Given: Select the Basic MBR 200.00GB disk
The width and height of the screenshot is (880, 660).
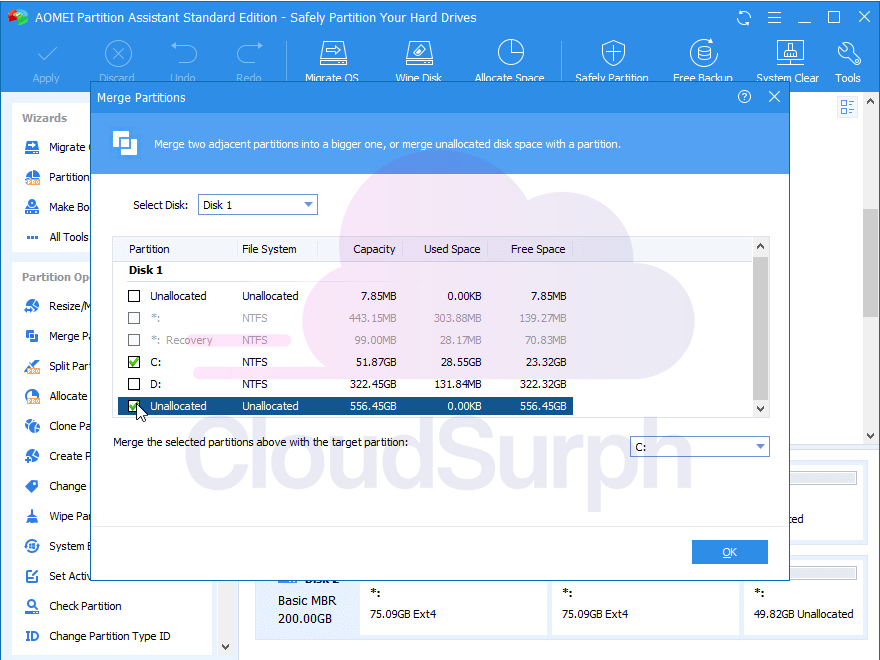Looking at the screenshot, I should 308,609.
